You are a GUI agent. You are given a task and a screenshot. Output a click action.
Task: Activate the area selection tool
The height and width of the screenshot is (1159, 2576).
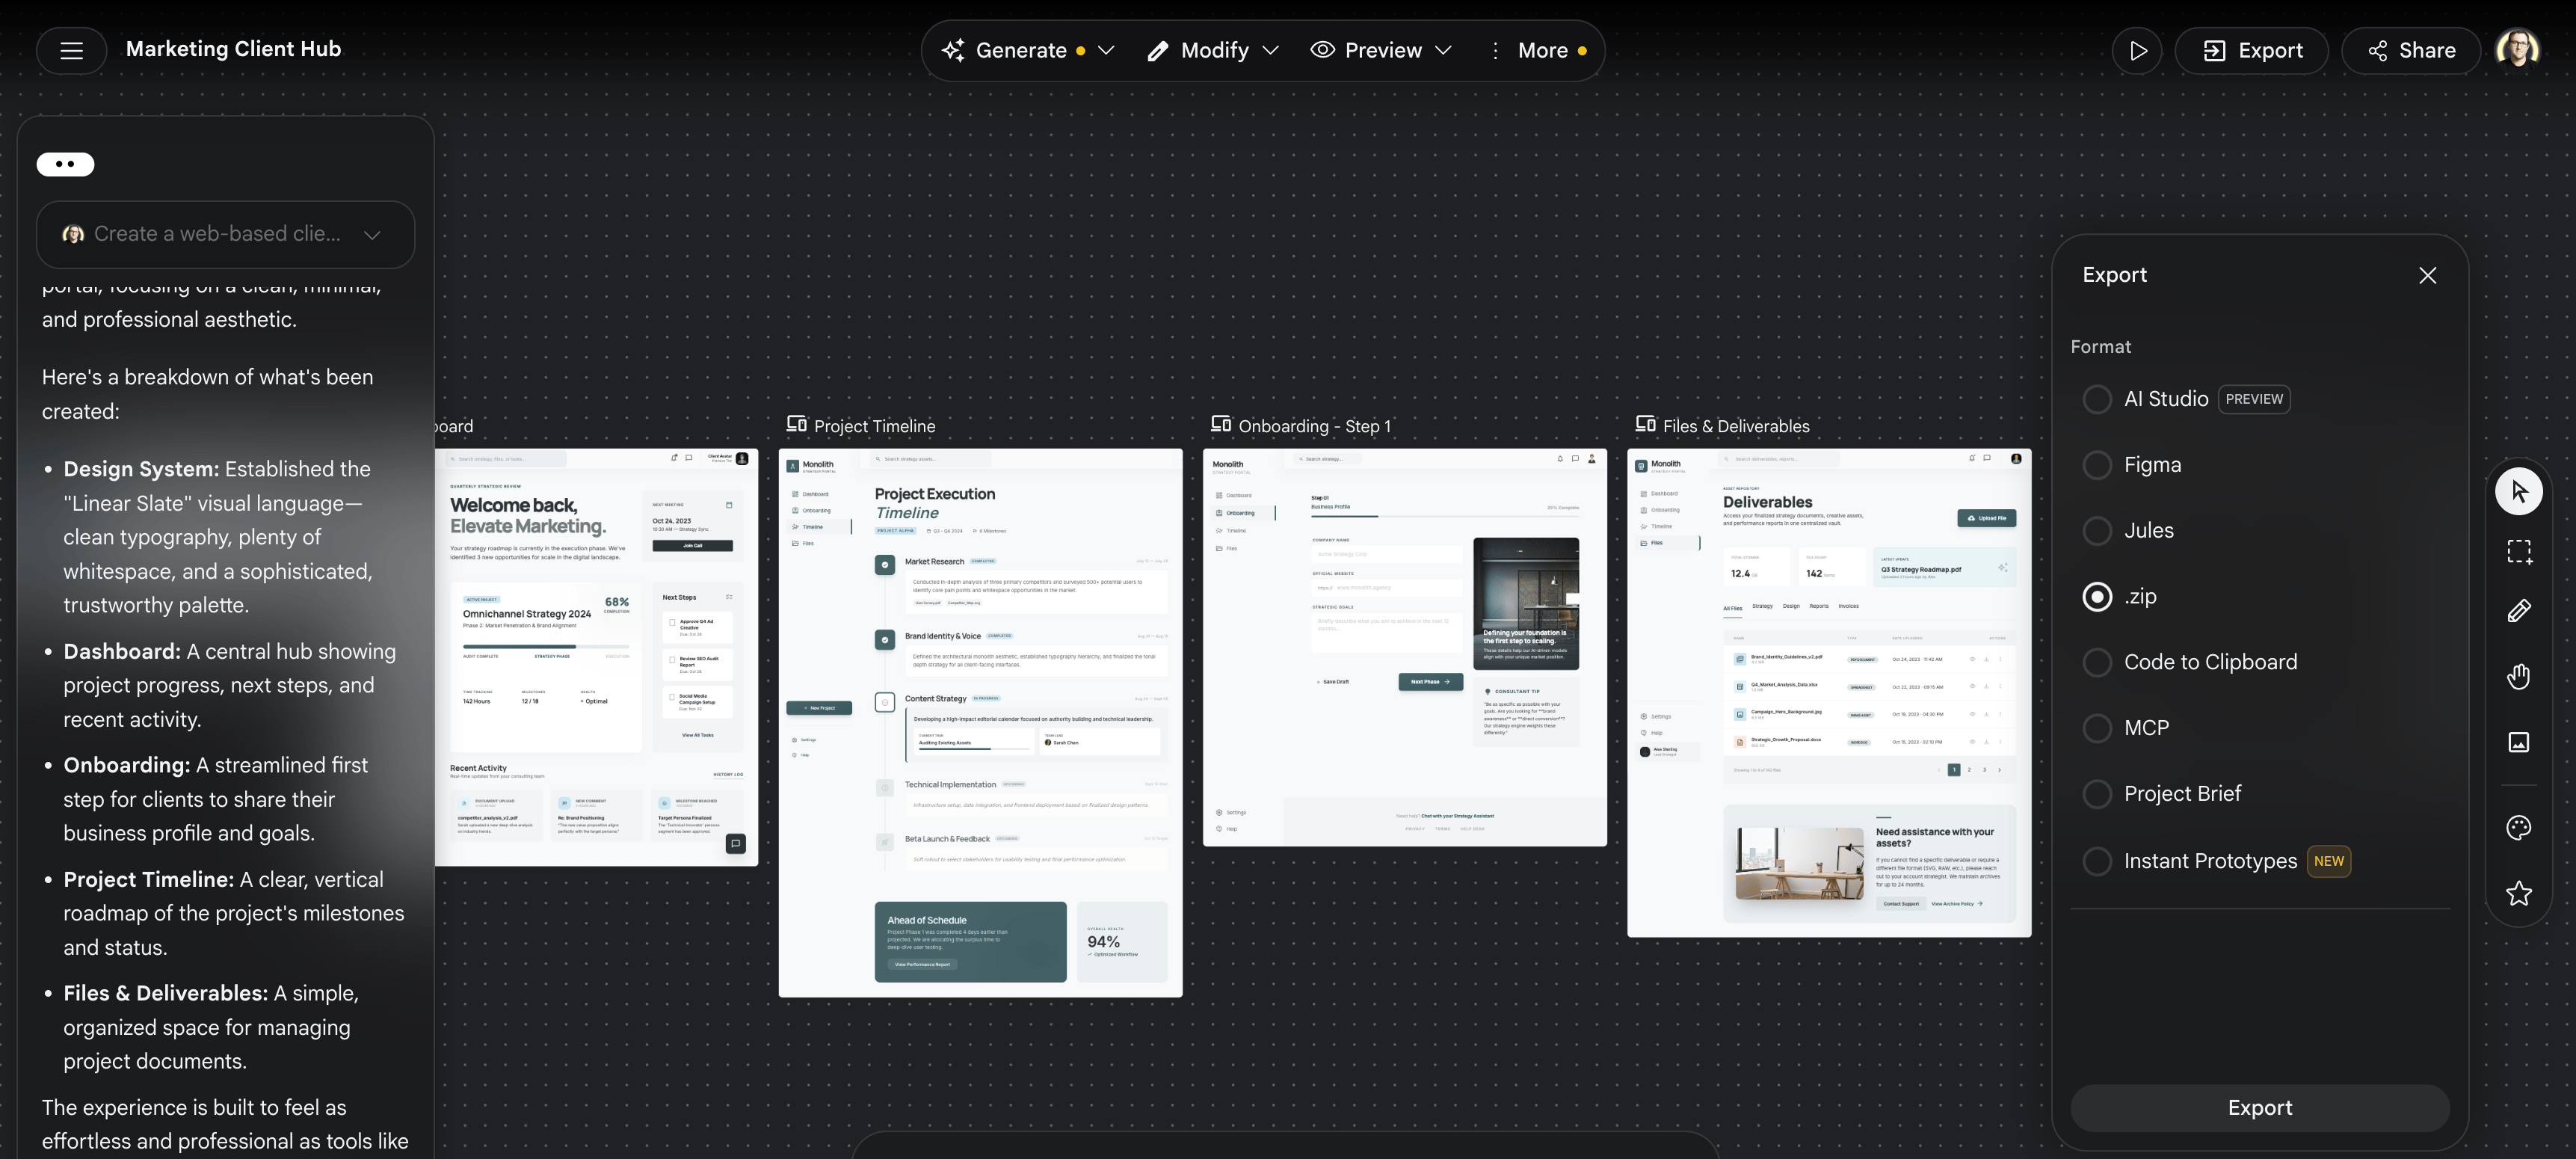pyautogui.click(x=2518, y=552)
